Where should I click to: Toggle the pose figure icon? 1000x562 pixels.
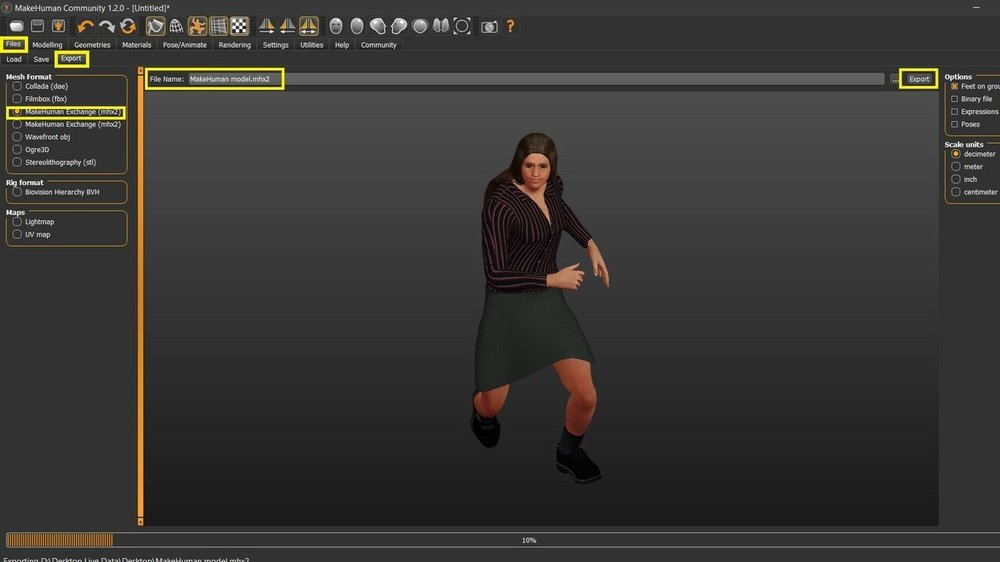click(197, 26)
